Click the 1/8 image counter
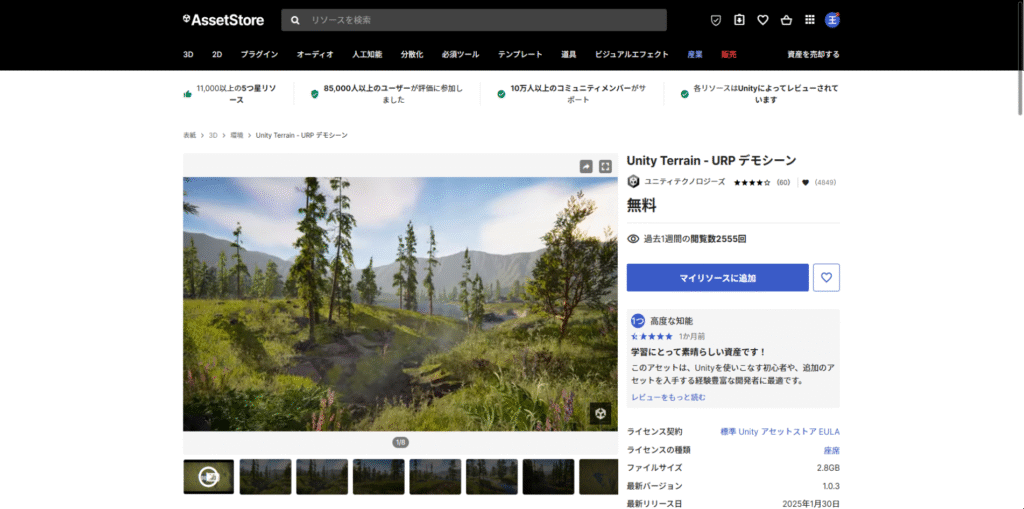The height and width of the screenshot is (509, 1024). pyautogui.click(x=400, y=442)
